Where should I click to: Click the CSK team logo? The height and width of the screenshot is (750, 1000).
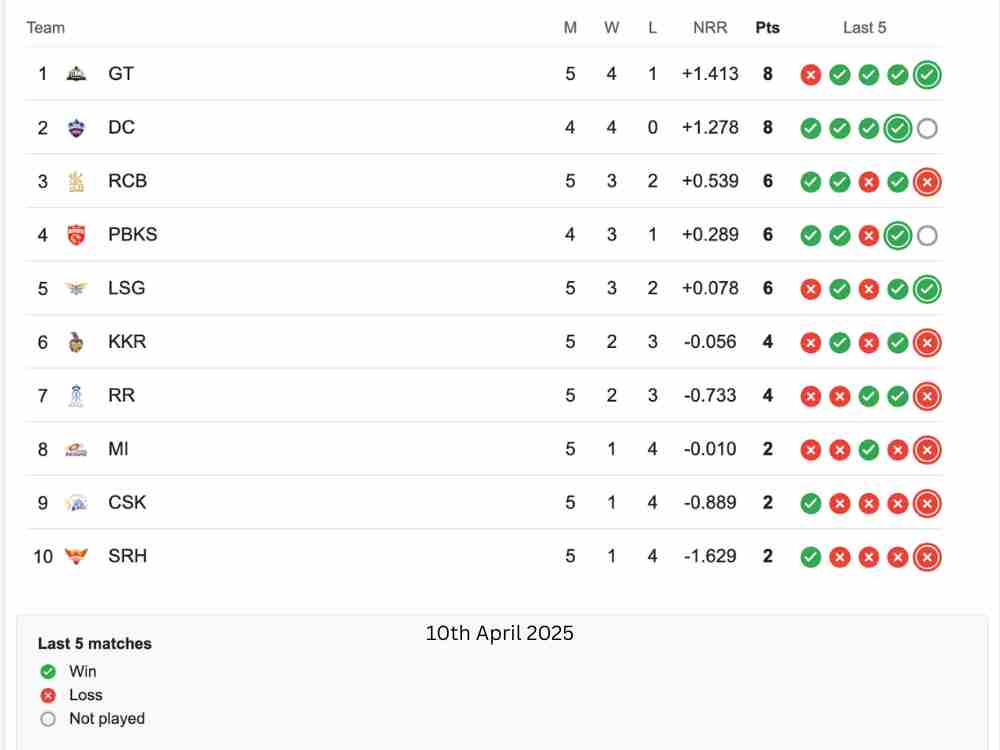click(76, 503)
